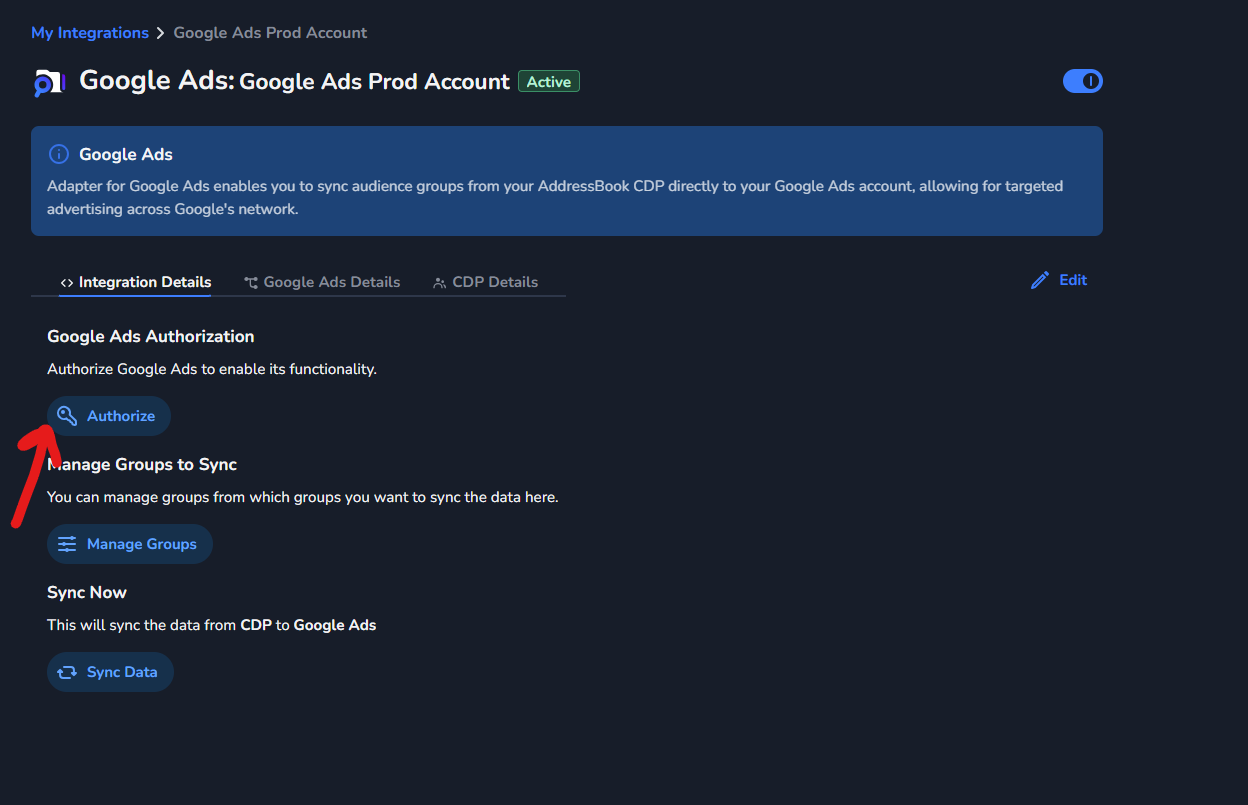Click the info icon in the Google Ads banner

tap(60, 154)
